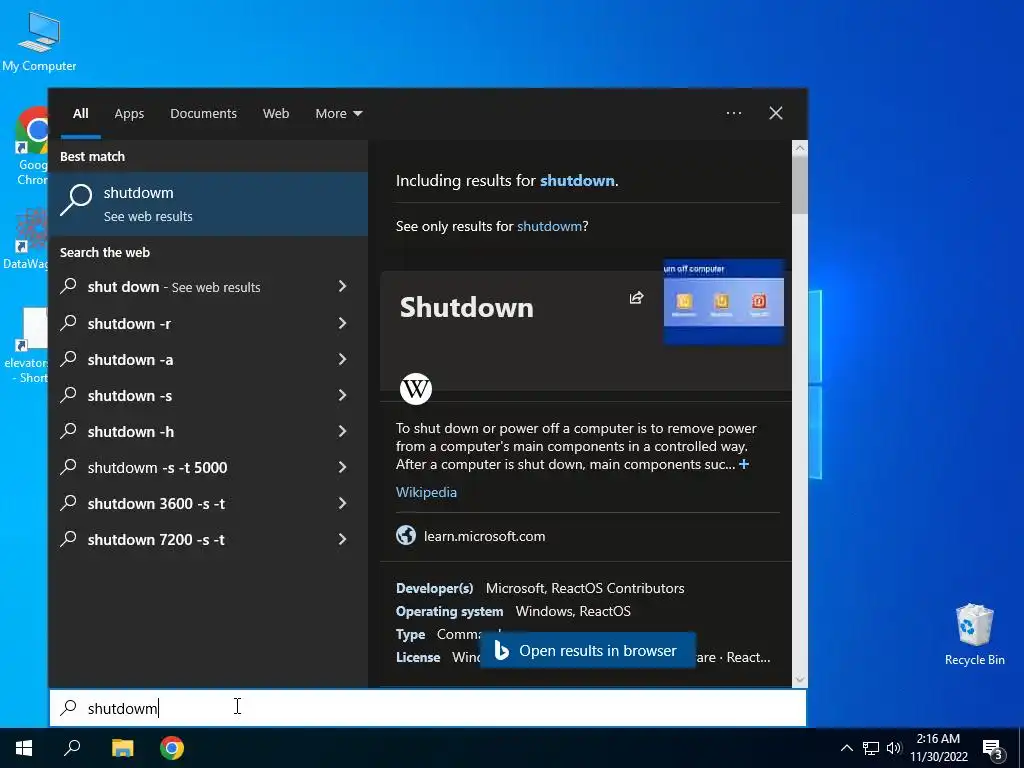Click share icon on Shutdown card
1024x768 pixels.
coord(636,298)
